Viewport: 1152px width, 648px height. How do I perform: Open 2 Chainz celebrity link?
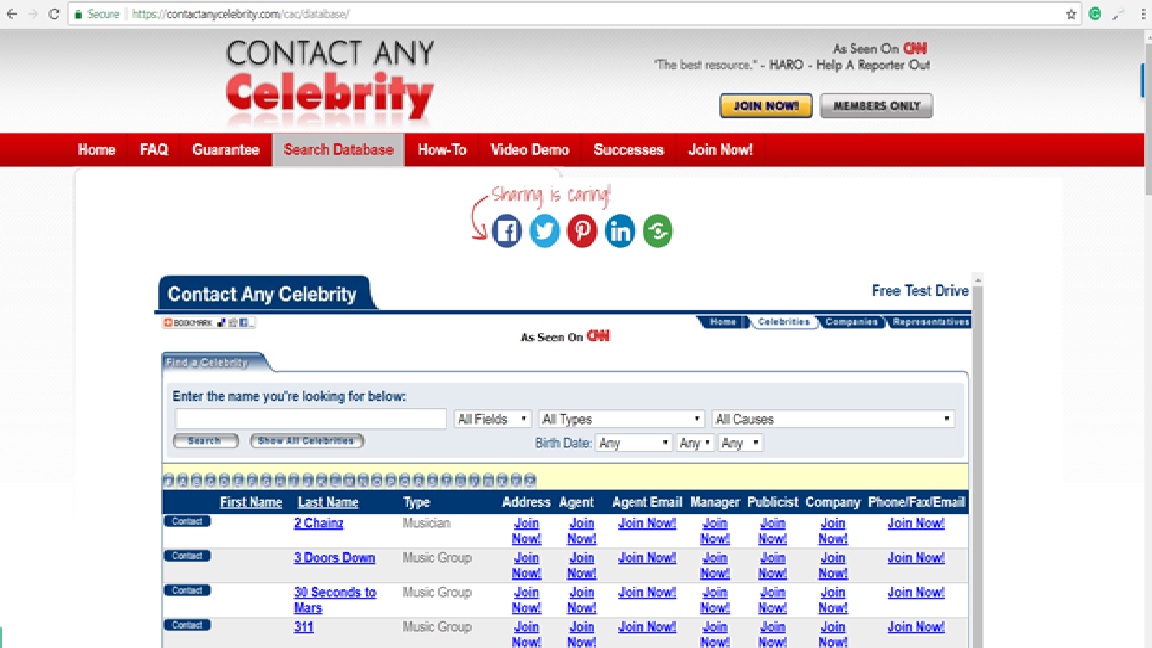point(318,523)
